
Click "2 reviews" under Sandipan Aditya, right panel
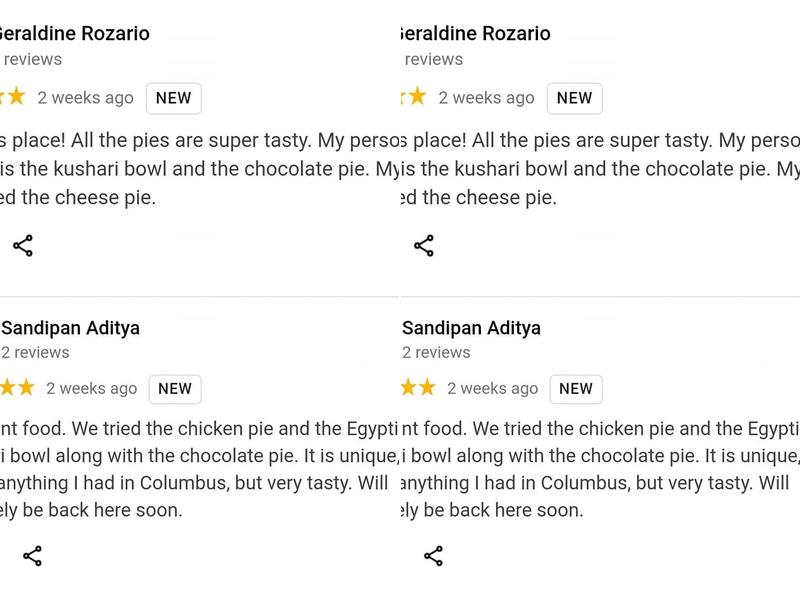click(x=436, y=352)
